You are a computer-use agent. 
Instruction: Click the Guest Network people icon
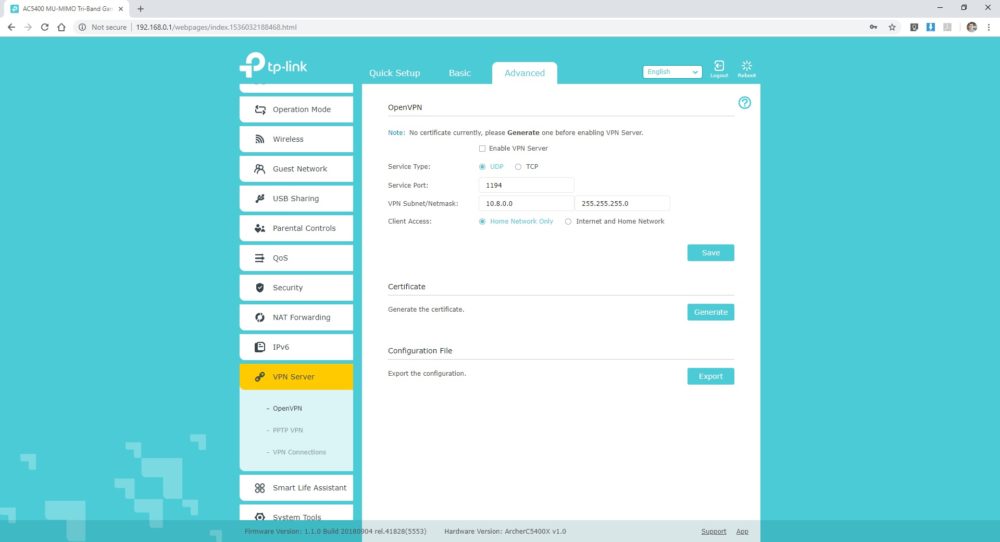coord(260,169)
